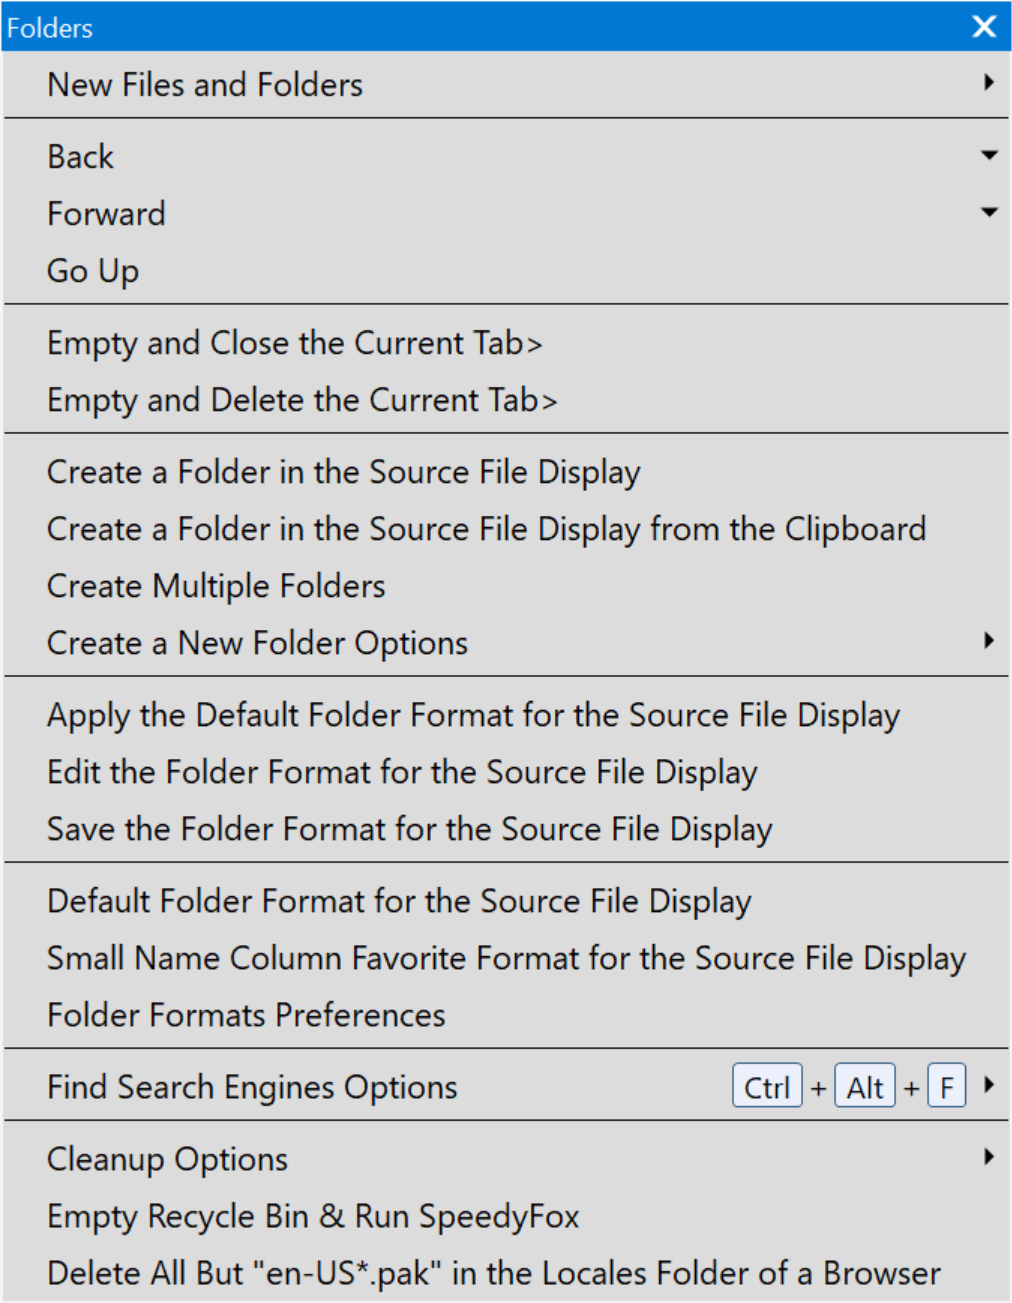Click Save the Folder Format for Source Display
Image resolution: width=1012 pixels, height=1303 pixels.
pyautogui.click(x=409, y=829)
